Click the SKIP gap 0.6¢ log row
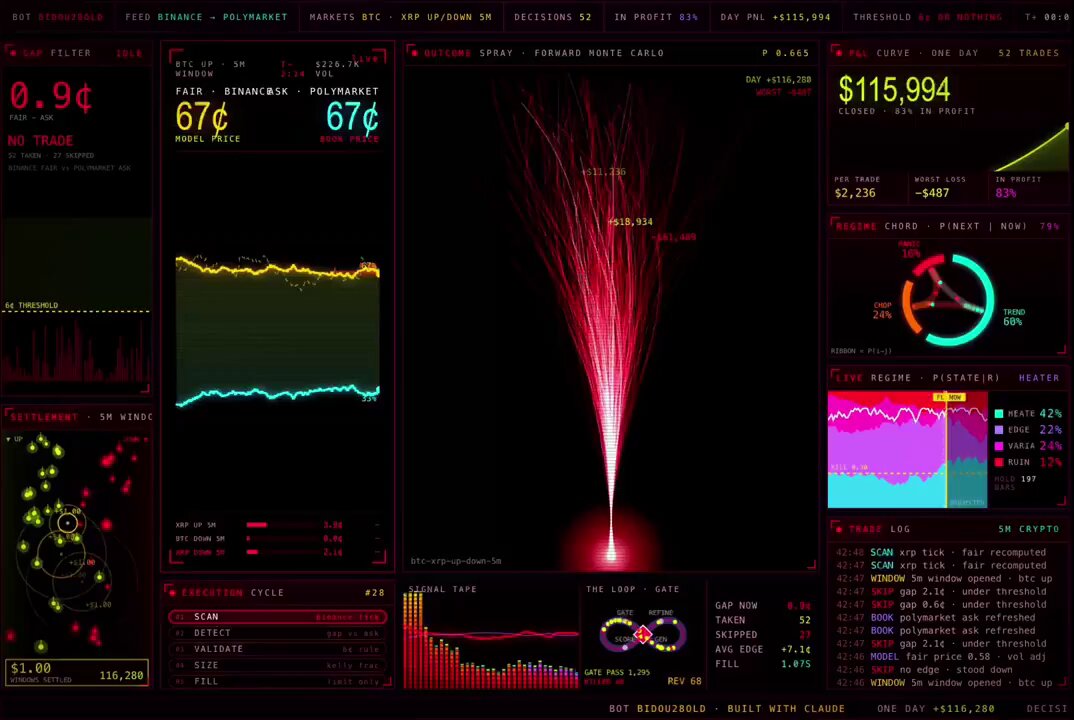Screen dimensions: 1074x720 (x=942, y=604)
